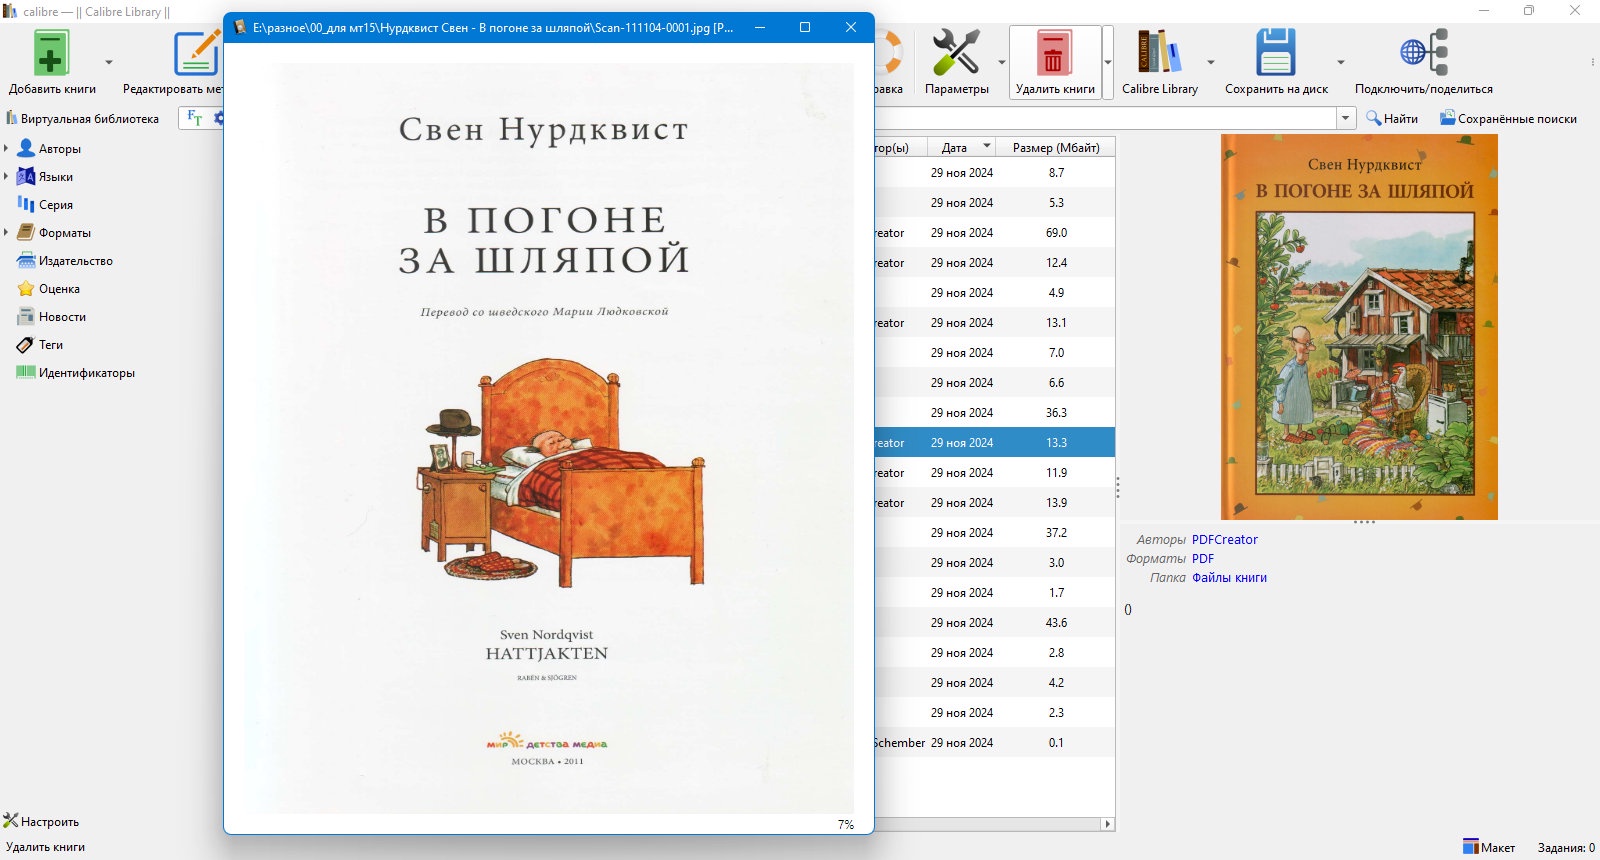Open the Connect/share globe icon

tap(1424, 53)
